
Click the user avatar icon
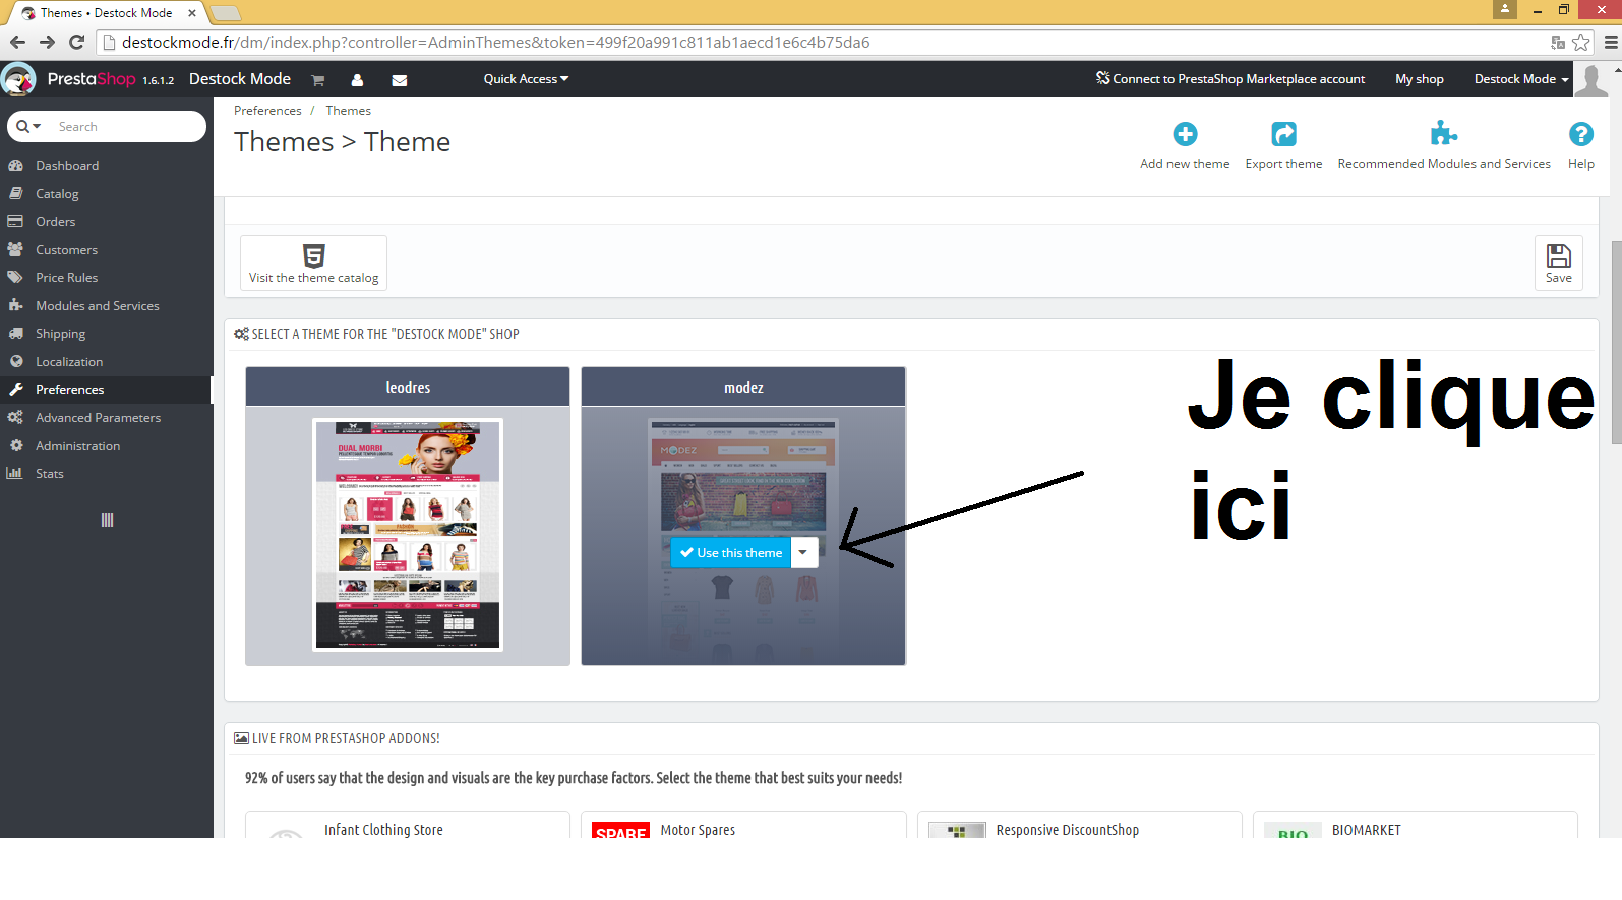click(1591, 79)
